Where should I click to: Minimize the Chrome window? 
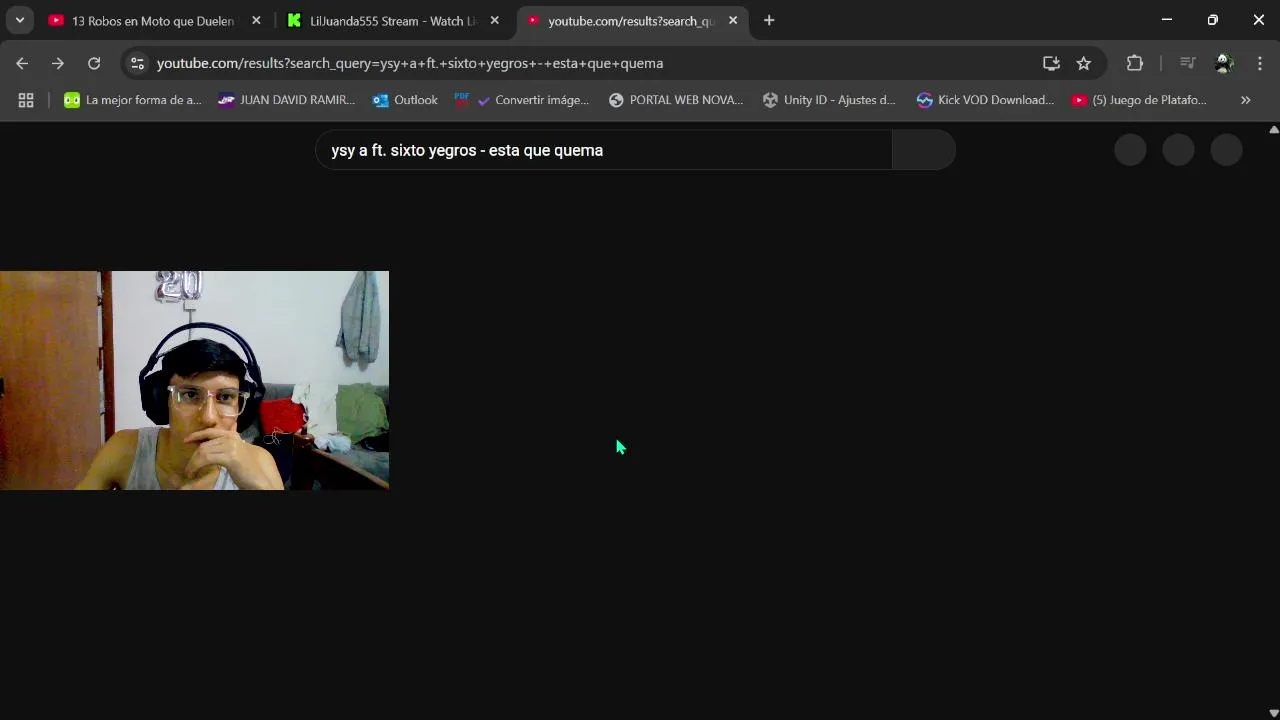coord(1166,20)
